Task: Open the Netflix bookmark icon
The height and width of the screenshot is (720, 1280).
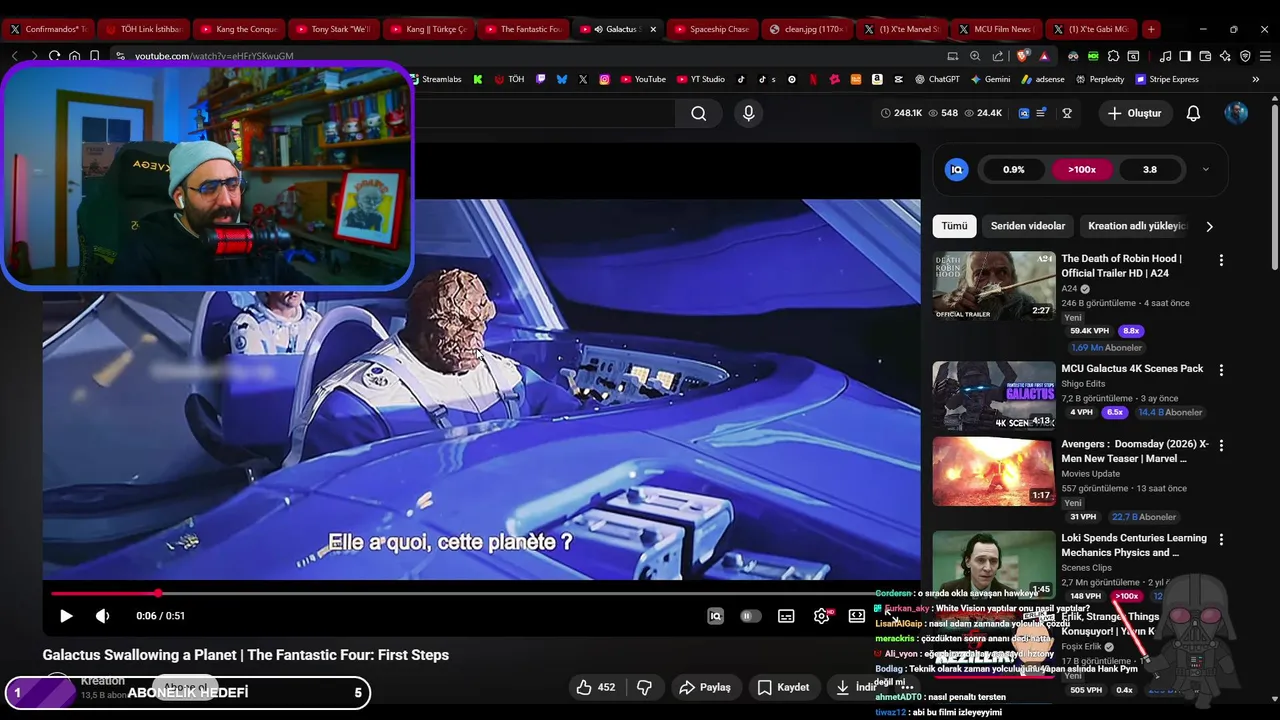Action: point(813,79)
